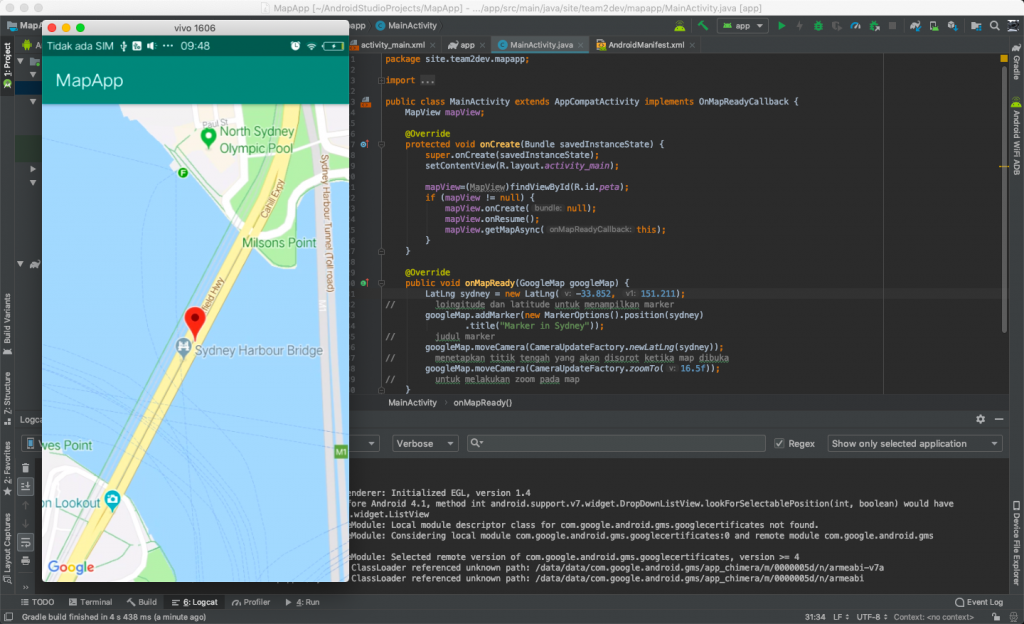The image size is (1024, 624).
Task: Toggle soft-wrap in logcat
Action: click(25, 542)
